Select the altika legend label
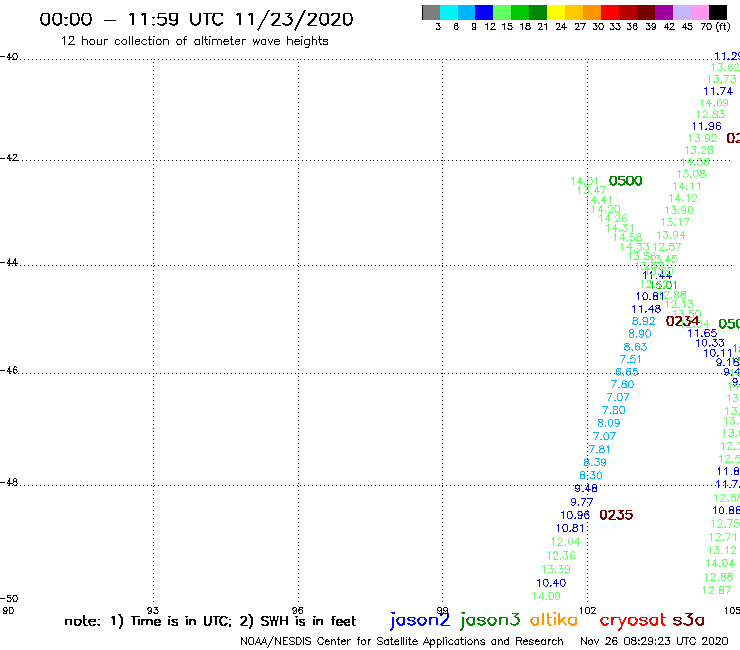740x650 pixels. coord(553,620)
